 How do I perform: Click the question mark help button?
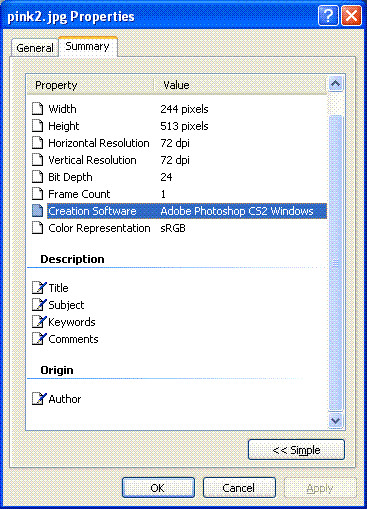click(328, 16)
